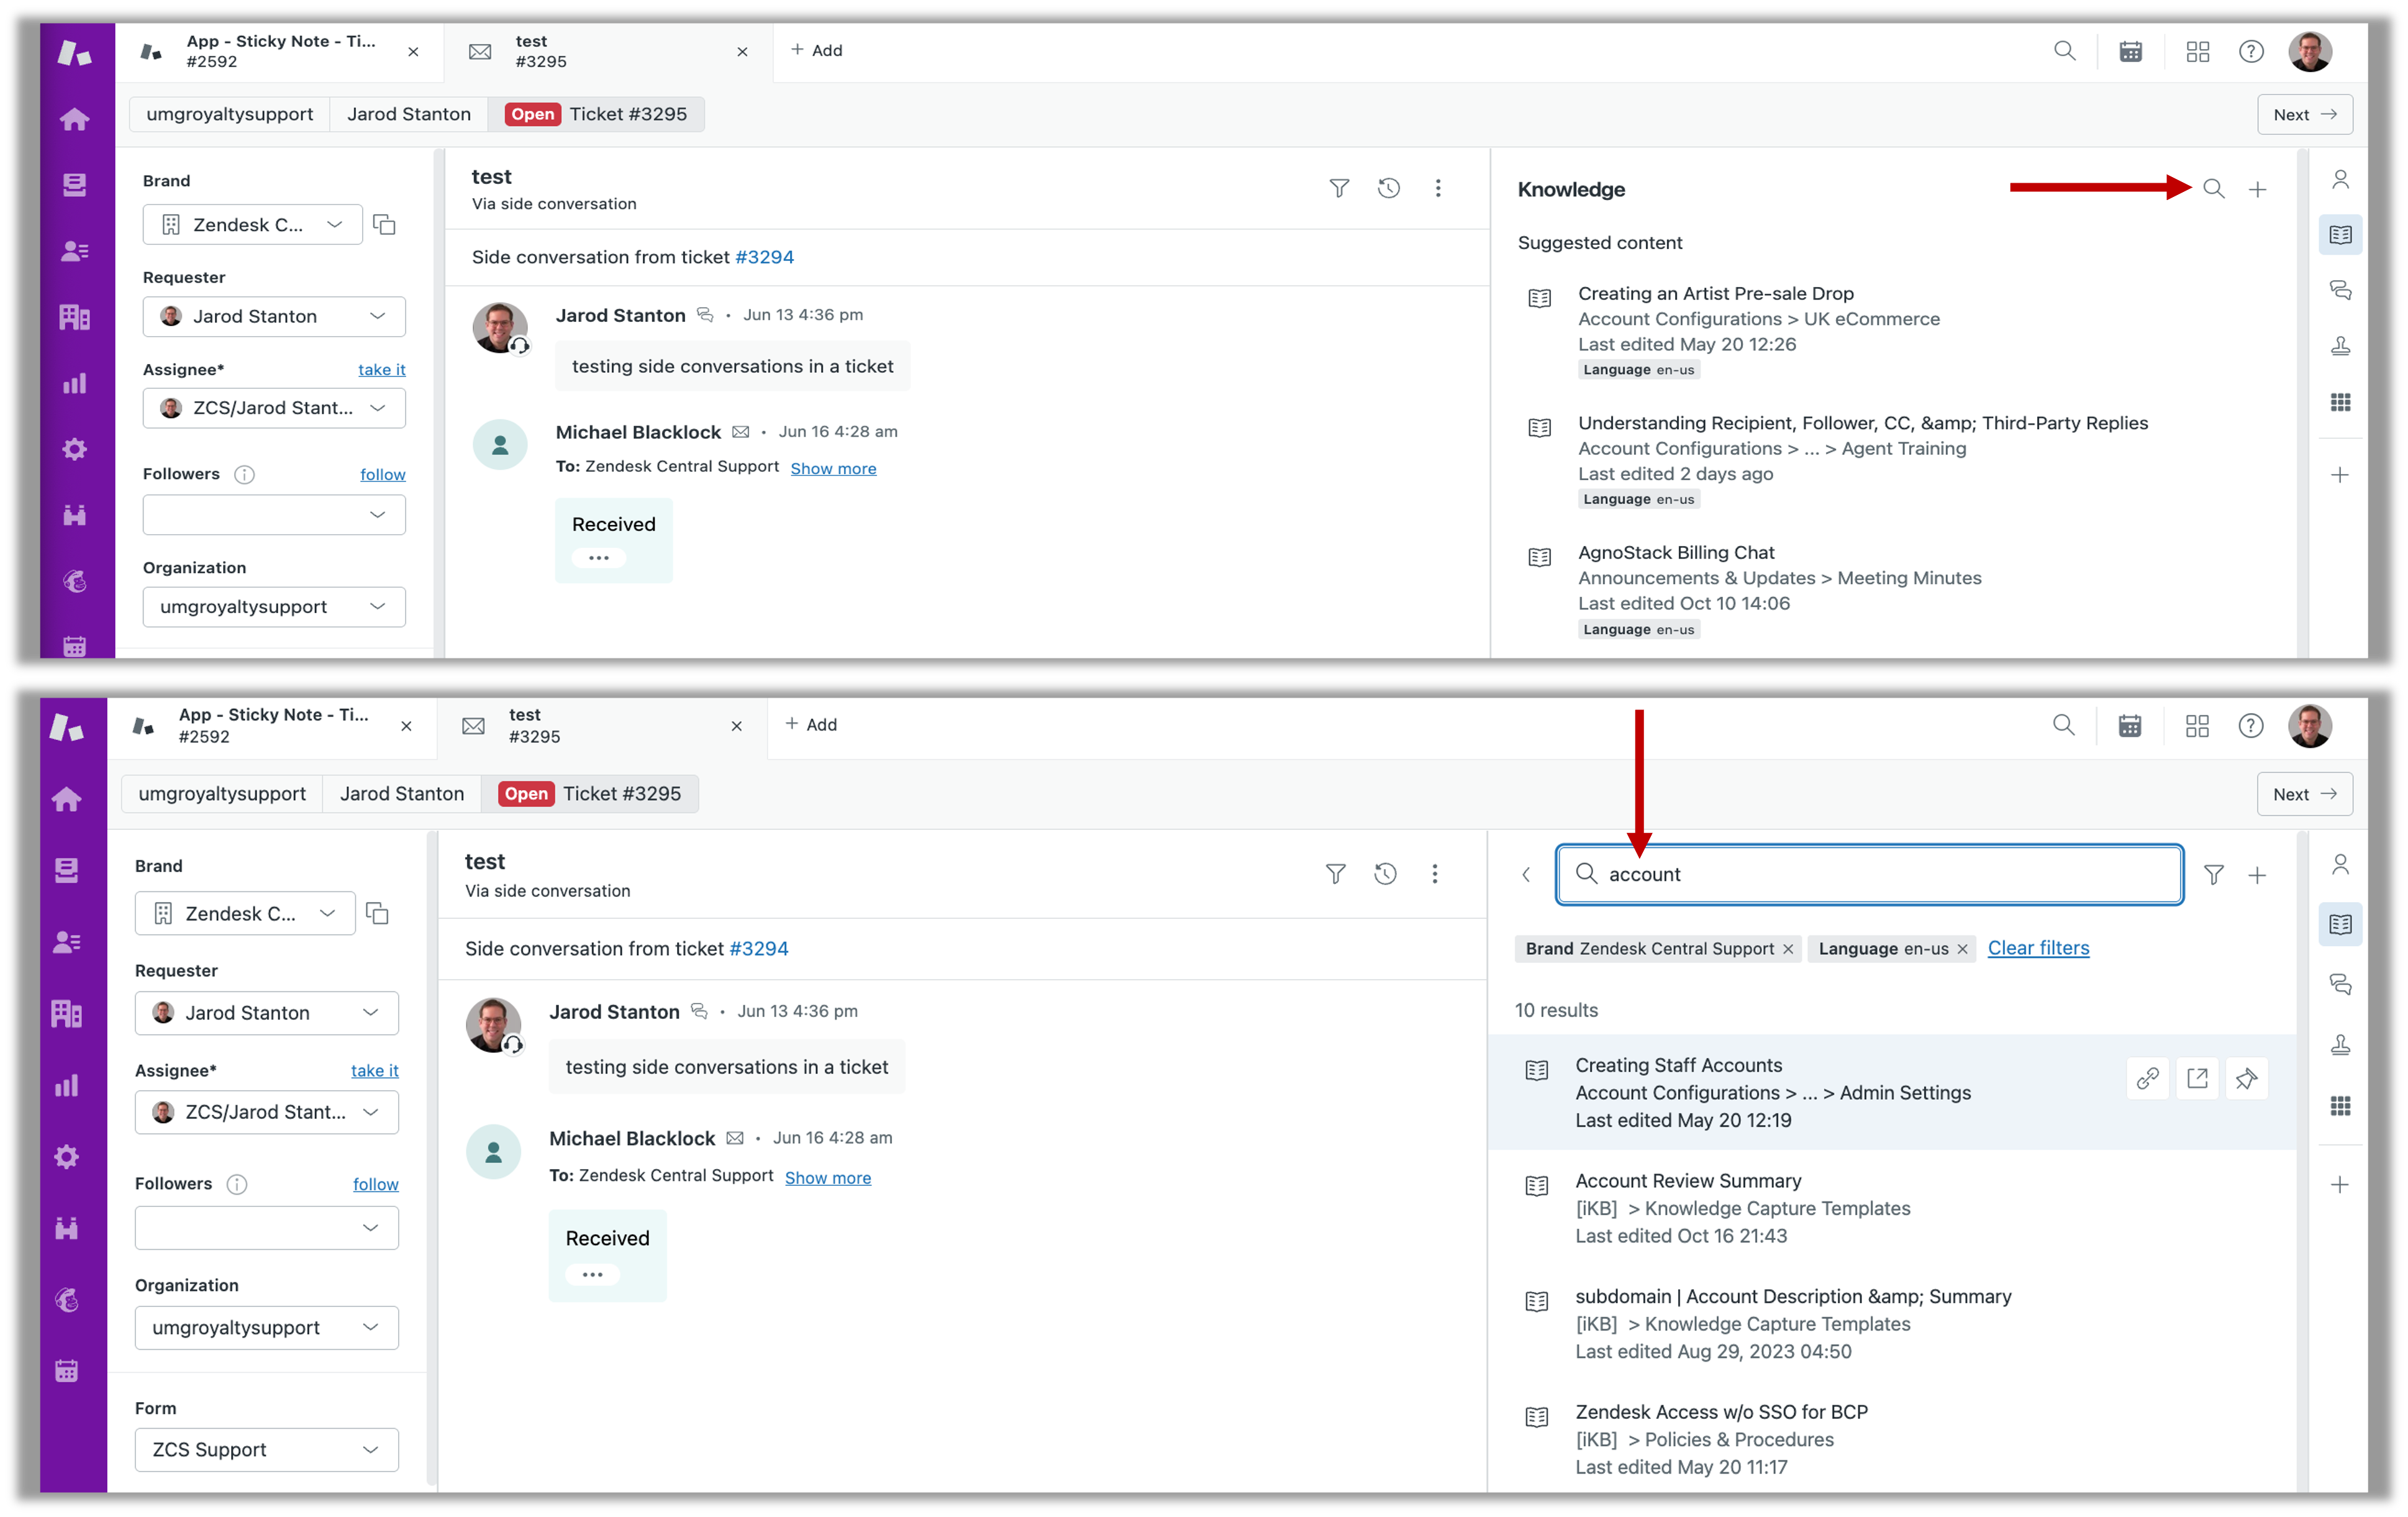Click take it link in lower screenshot
Viewport: 2408px width, 1517px height.
[374, 1070]
